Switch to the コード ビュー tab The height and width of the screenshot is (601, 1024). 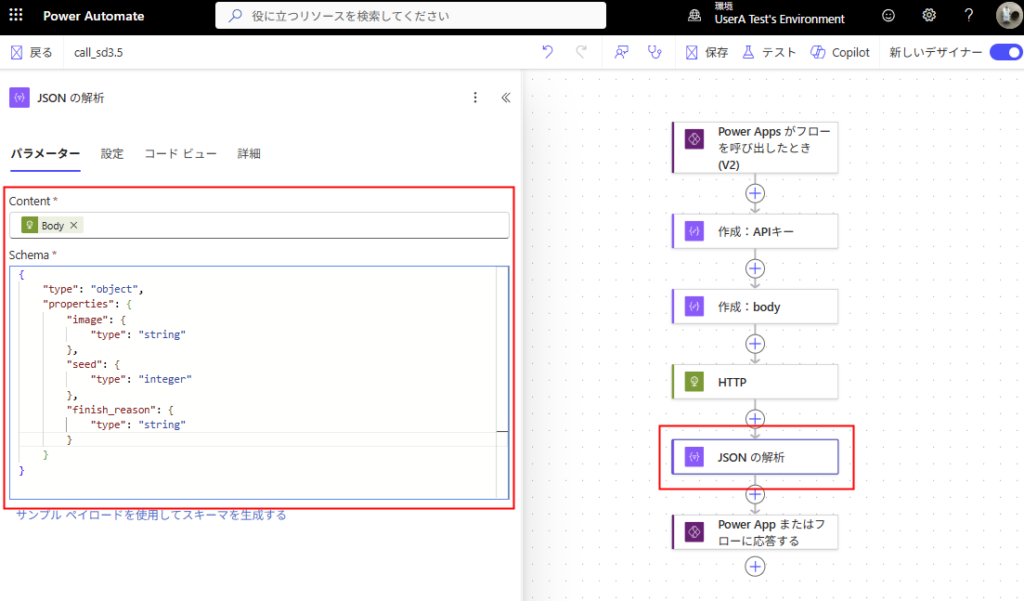pyautogui.click(x=180, y=154)
